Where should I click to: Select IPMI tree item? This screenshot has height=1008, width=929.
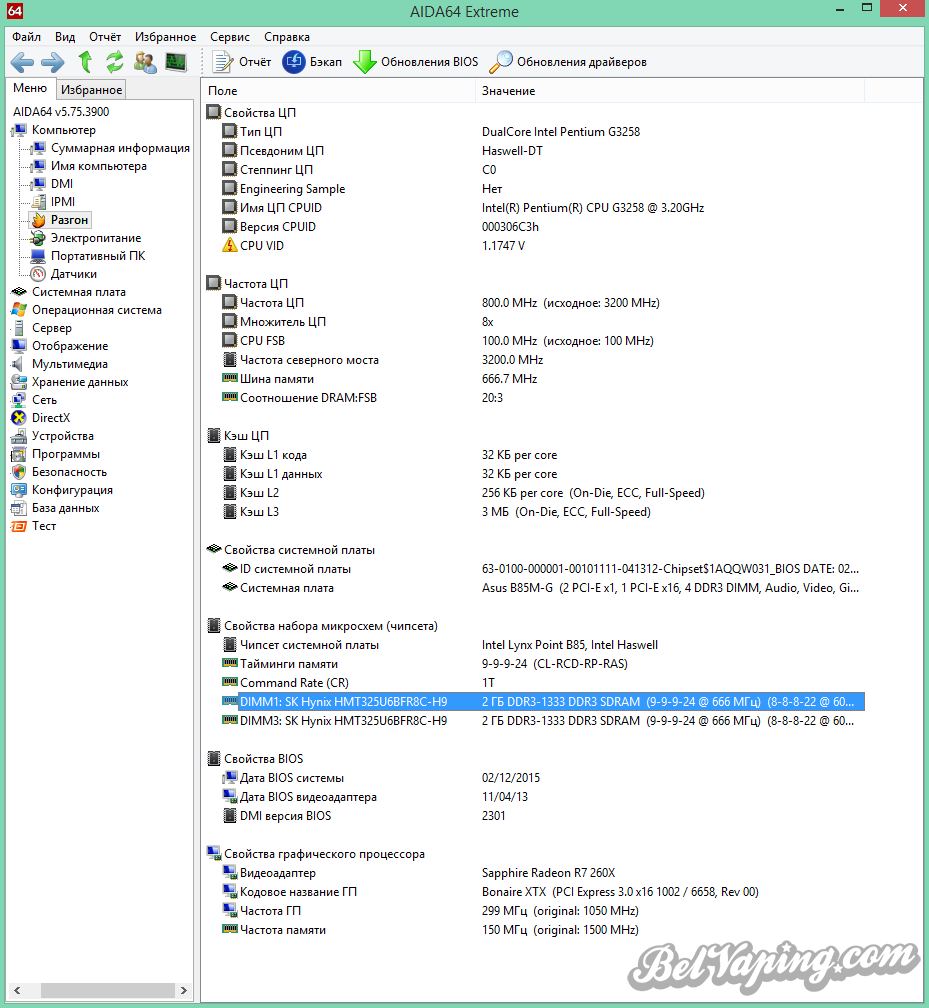coord(63,202)
